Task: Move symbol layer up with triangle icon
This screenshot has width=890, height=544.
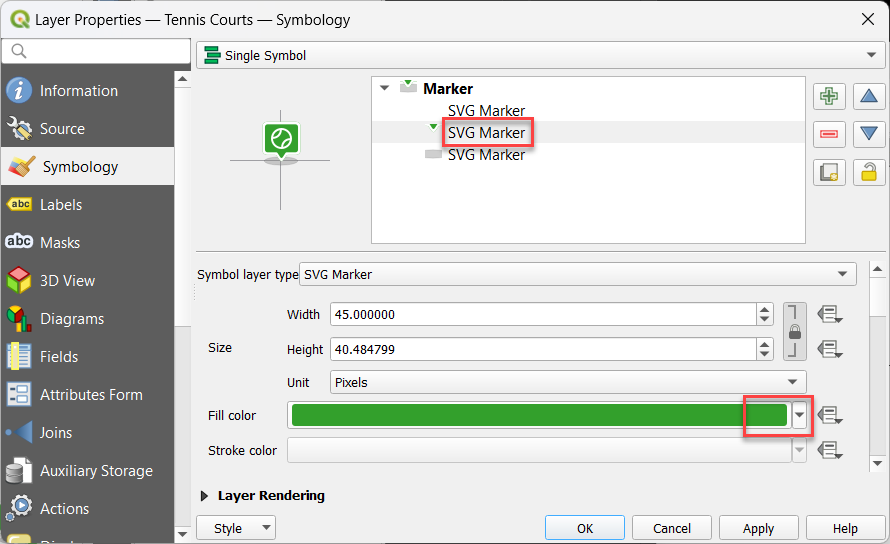Action: point(868,97)
